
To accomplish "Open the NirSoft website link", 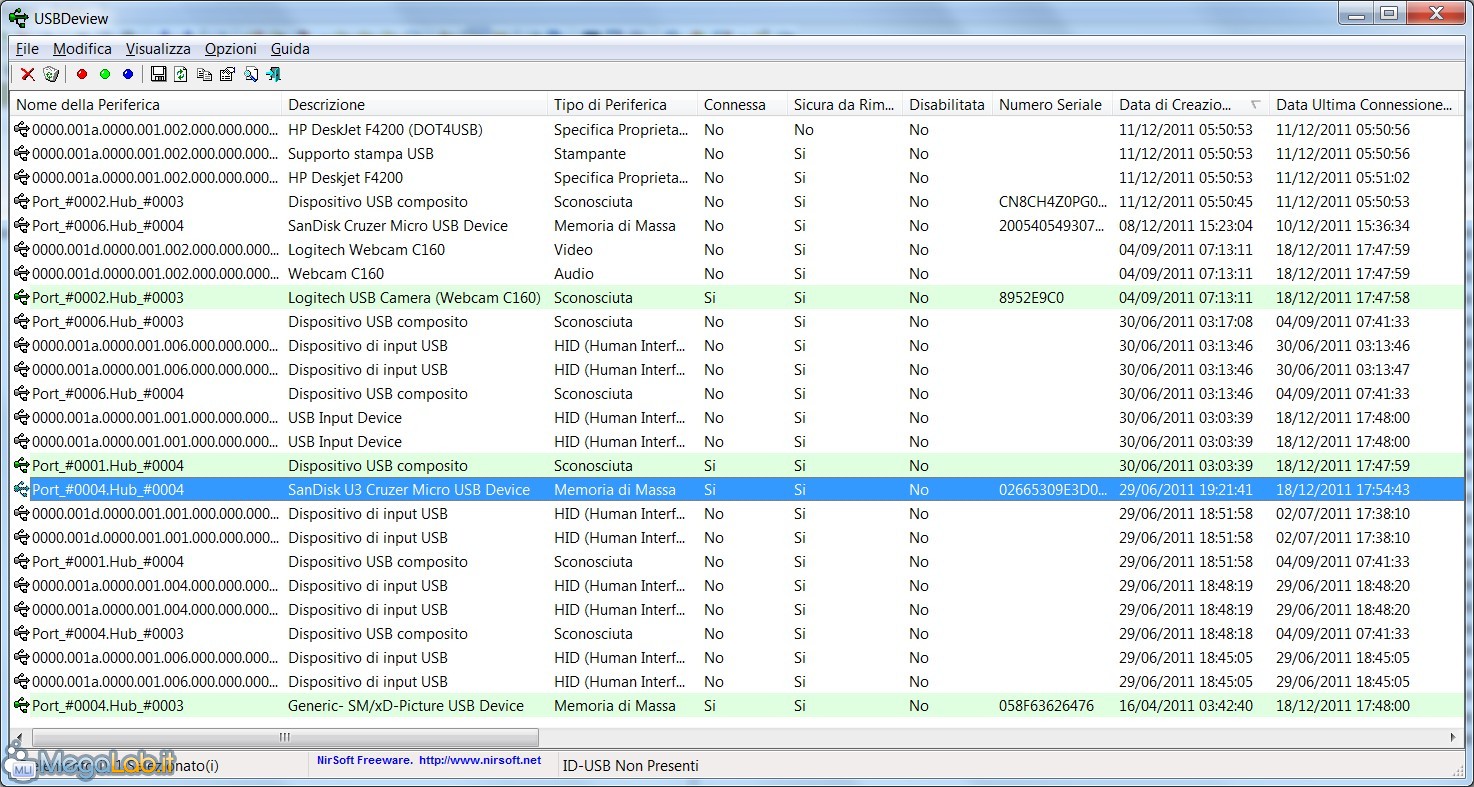I will click(429, 760).
